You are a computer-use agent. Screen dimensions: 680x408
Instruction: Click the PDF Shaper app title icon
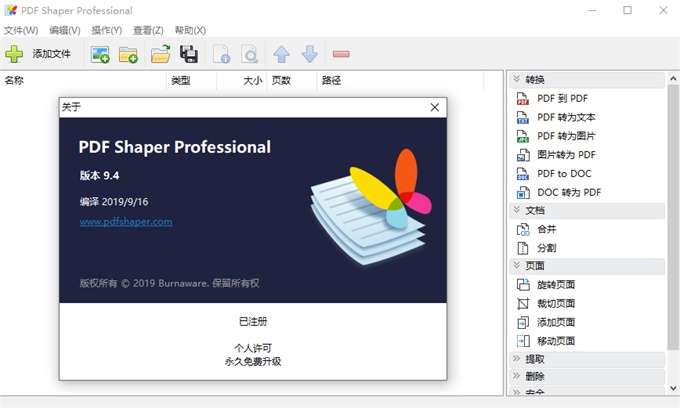coord(10,10)
